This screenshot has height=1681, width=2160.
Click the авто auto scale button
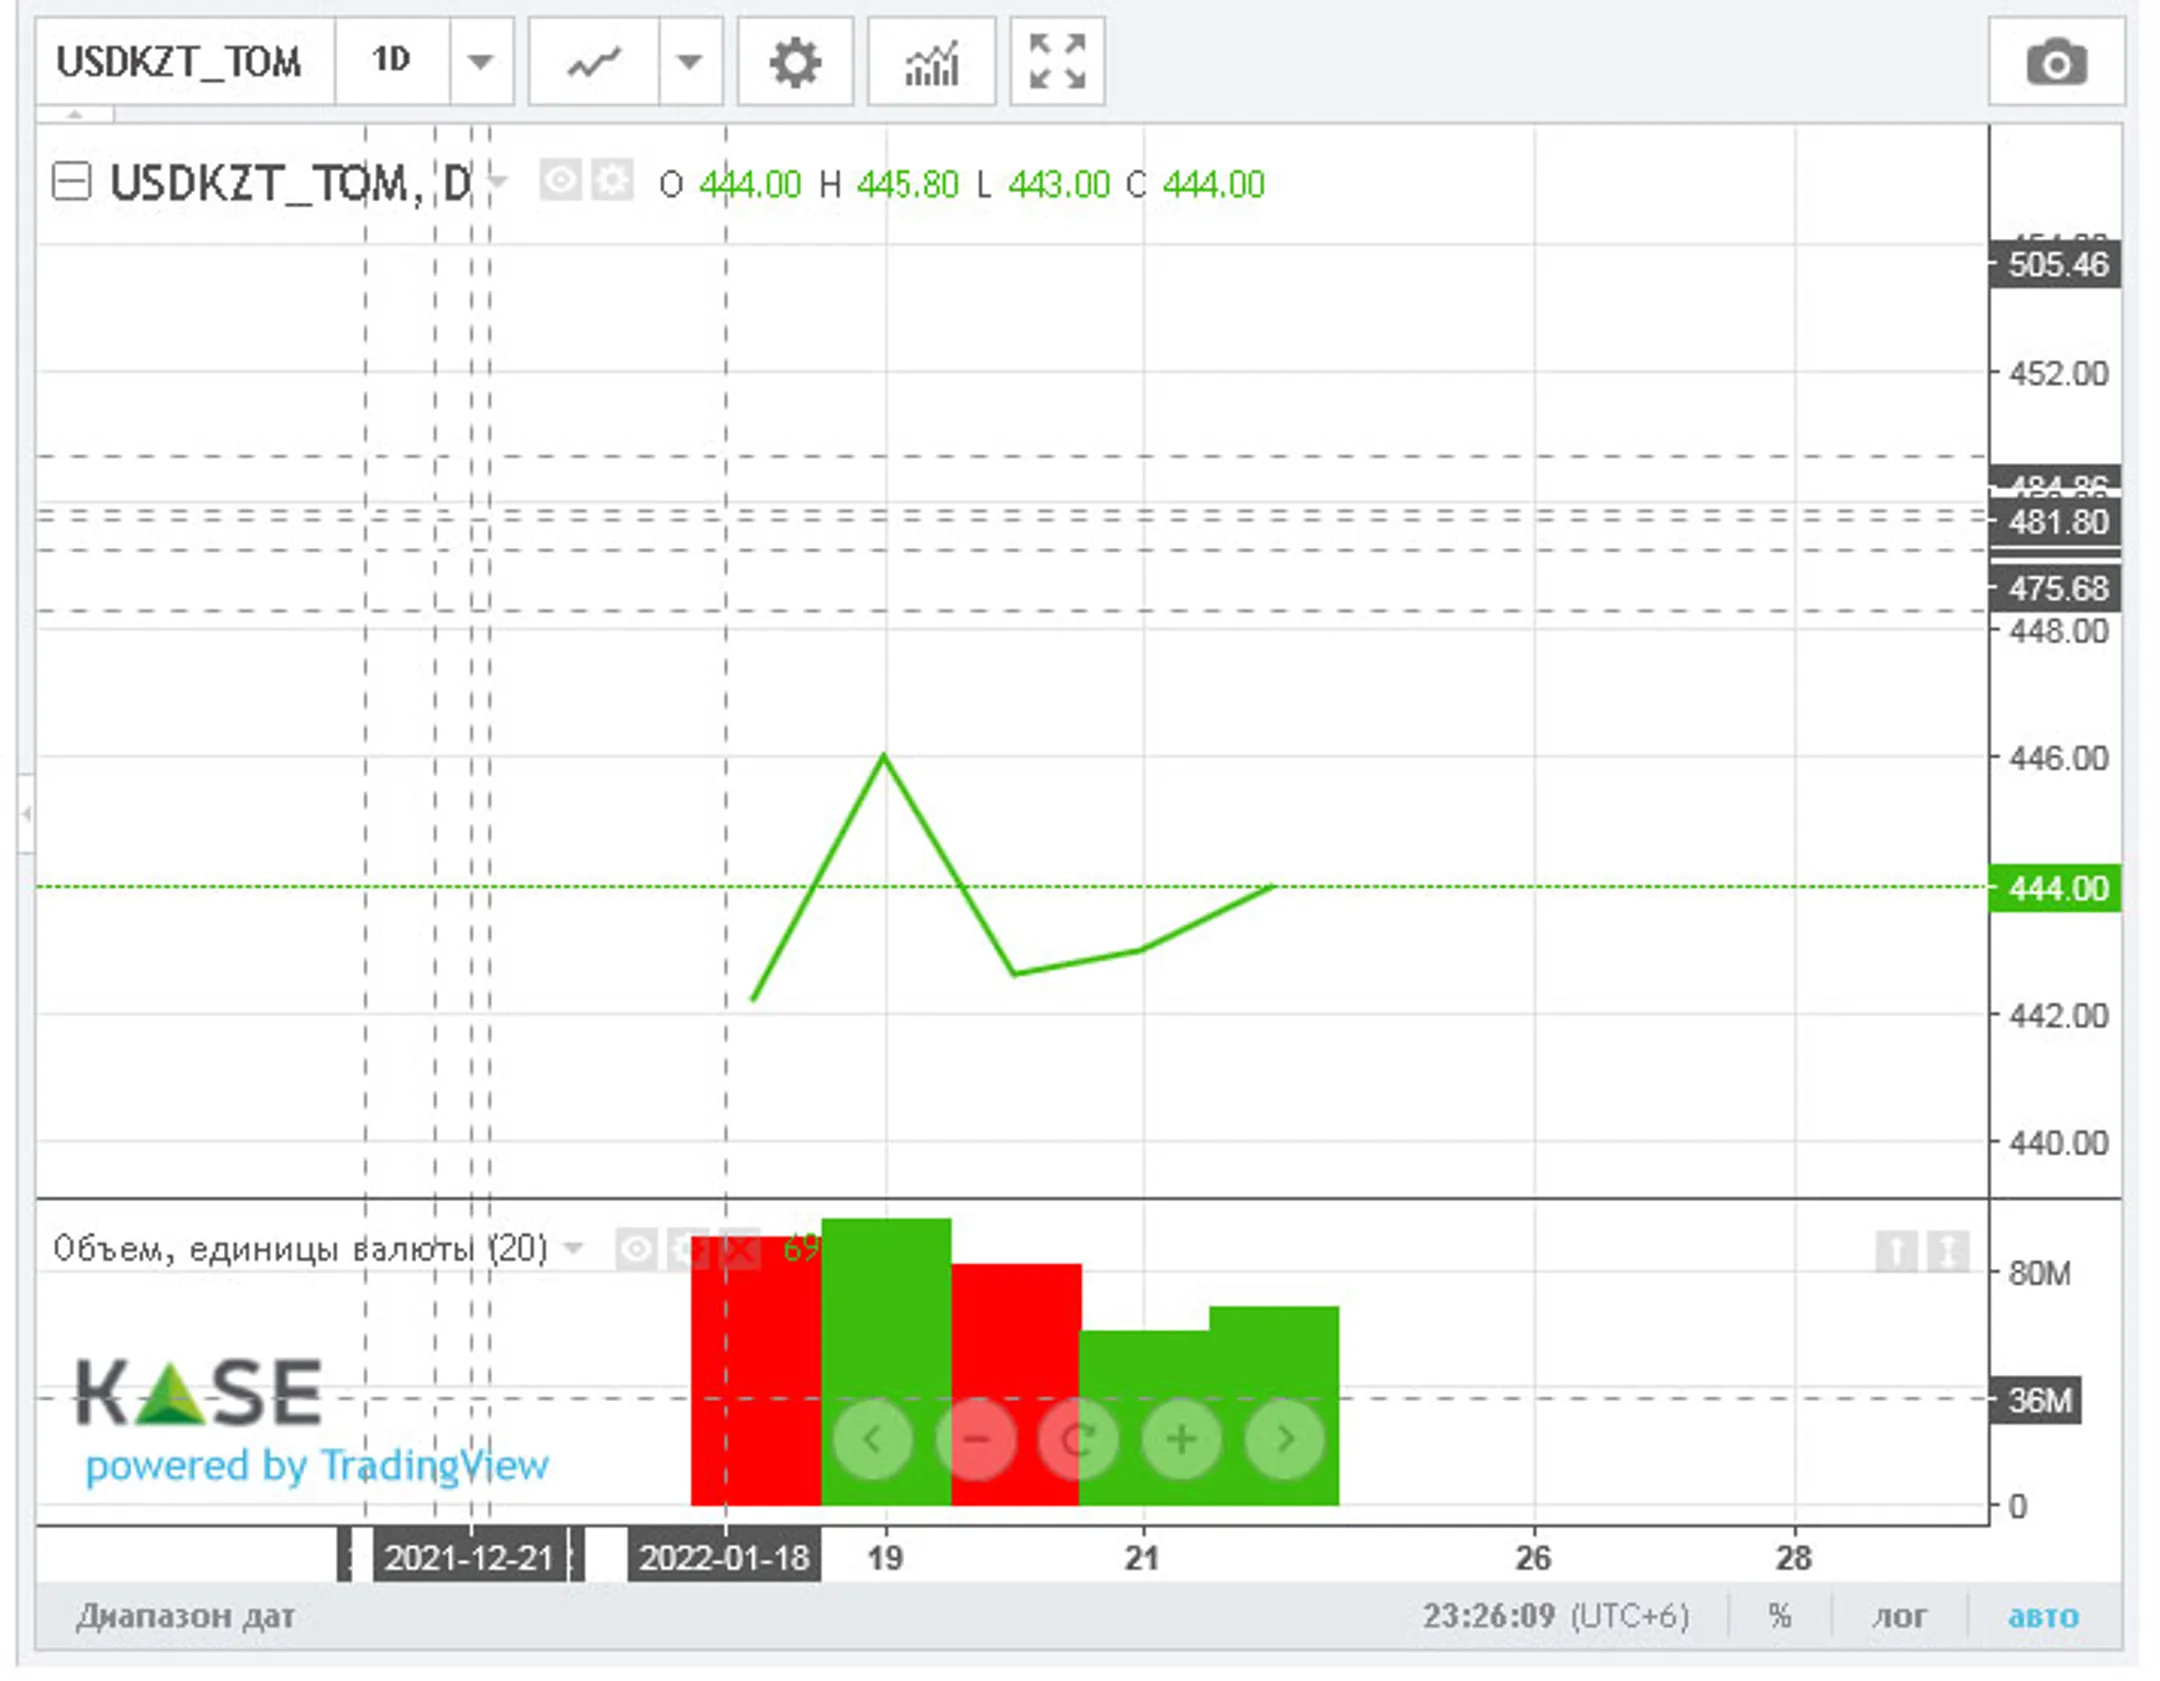point(2042,1616)
